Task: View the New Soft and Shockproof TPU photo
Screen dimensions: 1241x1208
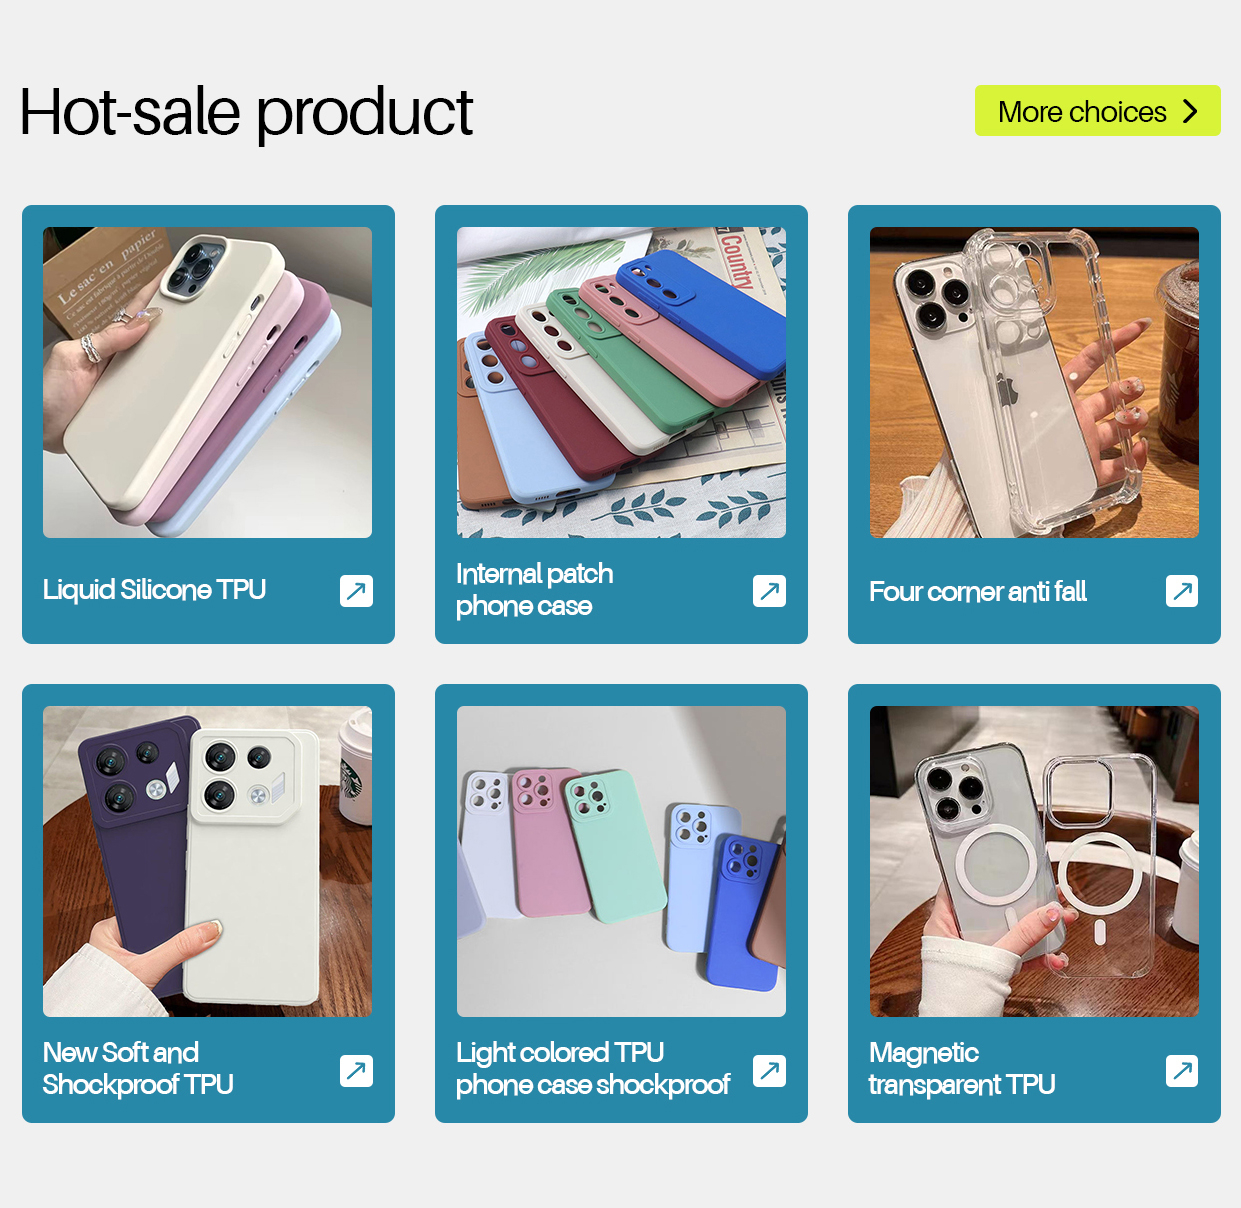Action: pos(207,861)
